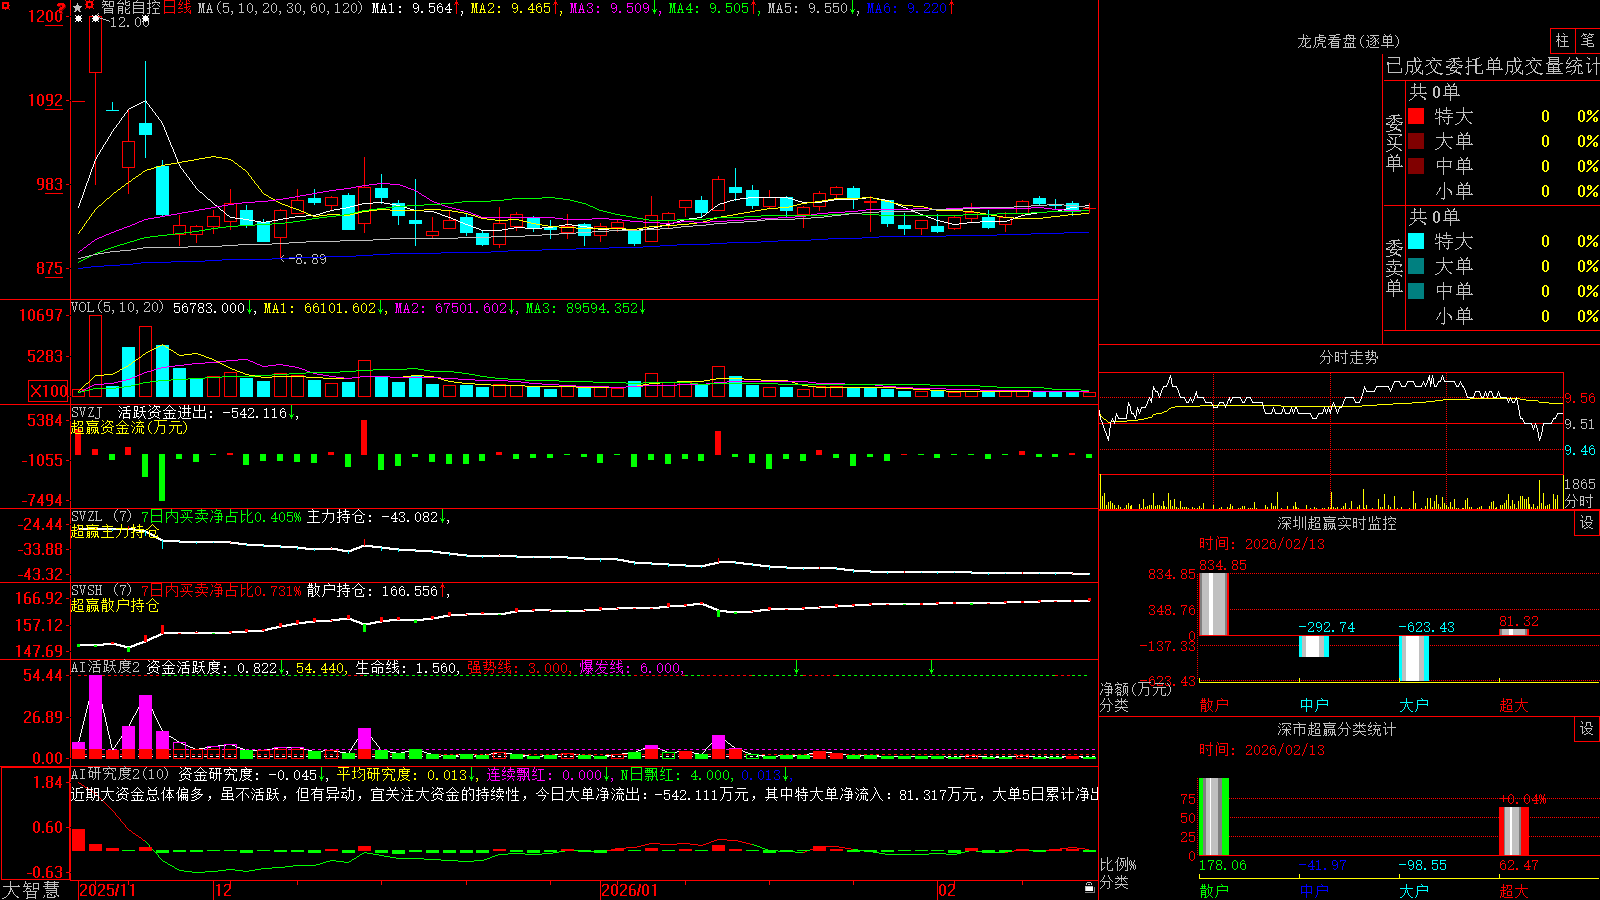The width and height of the screenshot is (1600, 900).
Task: Click the VOL(5,10,20) indicator label
Action: 117,308
